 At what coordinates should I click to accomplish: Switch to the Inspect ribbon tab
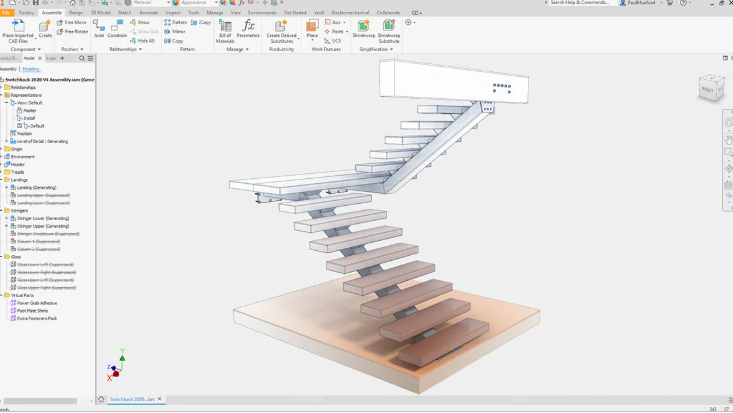coord(173,13)
